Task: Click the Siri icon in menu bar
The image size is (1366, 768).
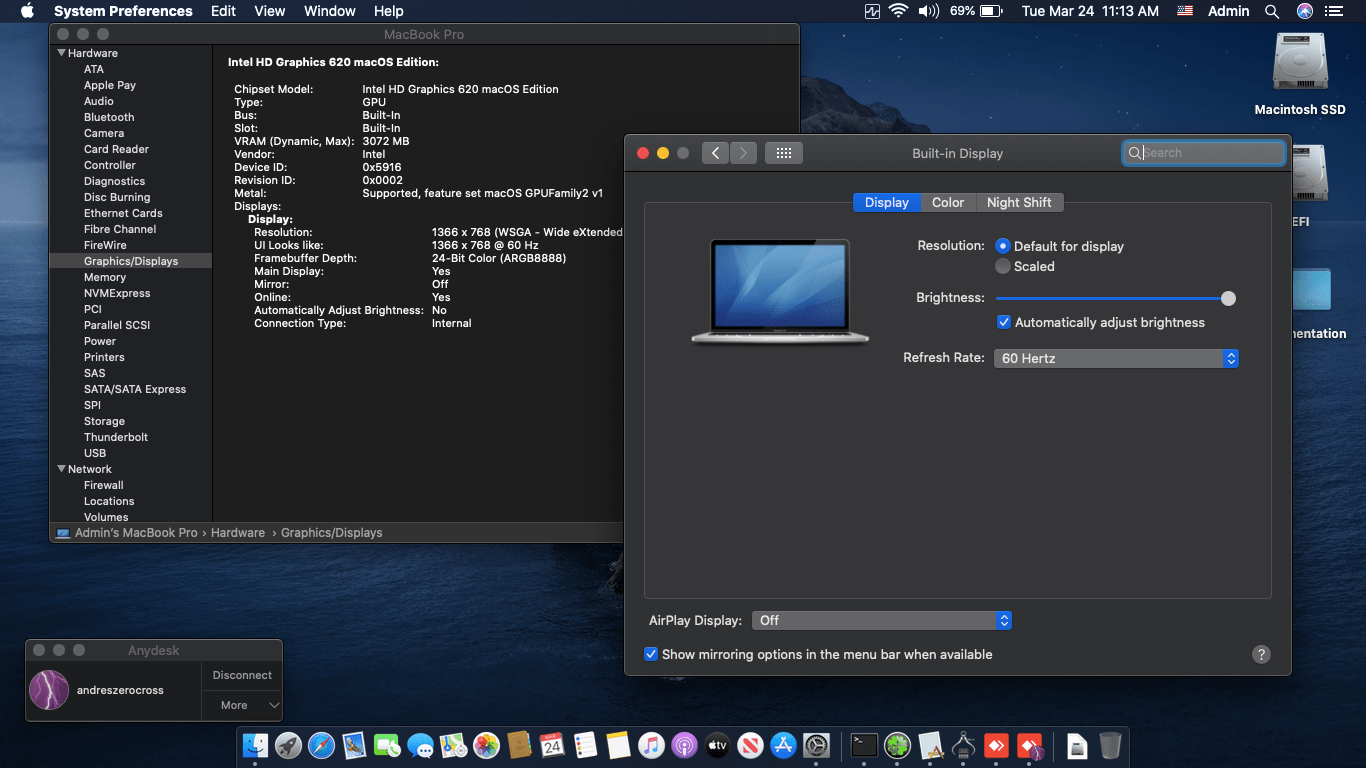Action: [1304, 11]
